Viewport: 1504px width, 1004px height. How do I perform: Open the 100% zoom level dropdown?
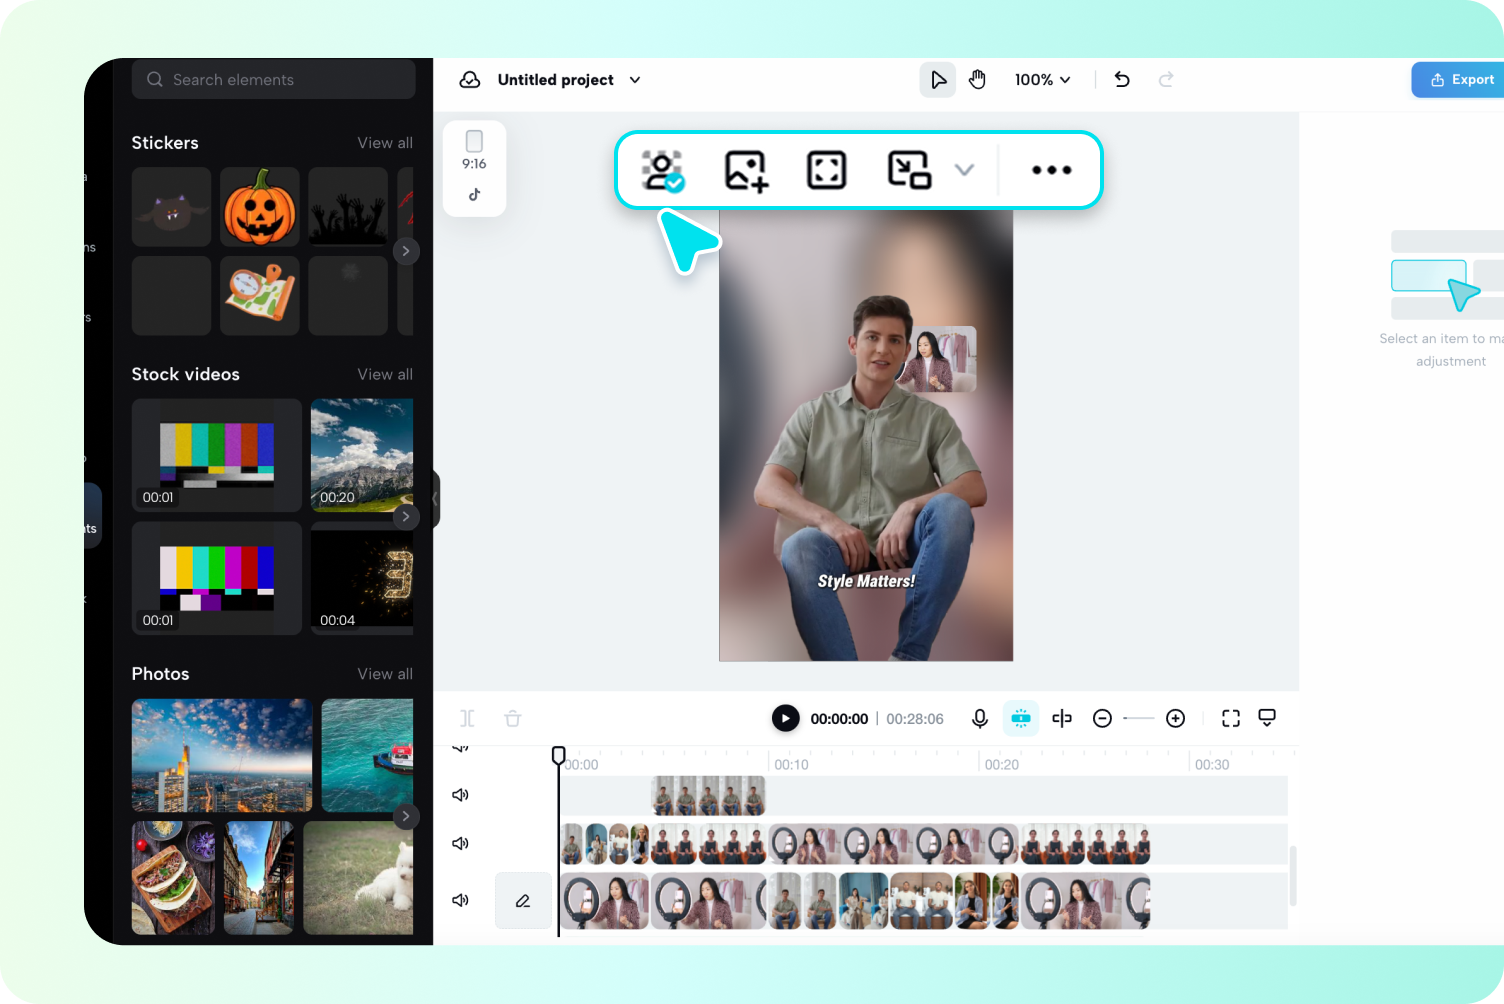coord(1043,79)
